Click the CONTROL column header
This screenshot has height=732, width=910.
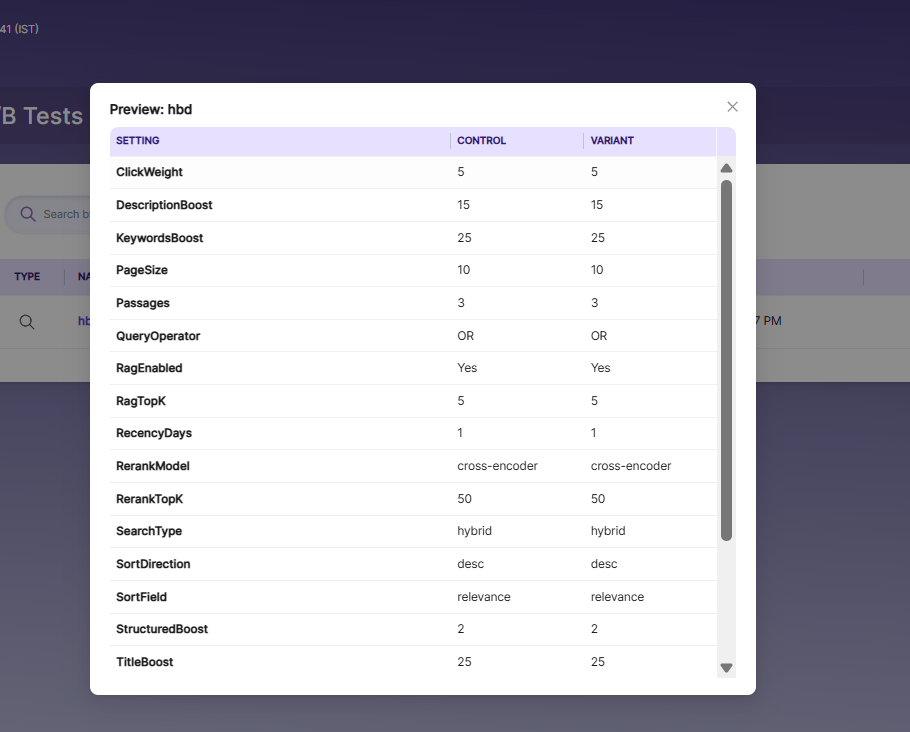(x=481, y=140)
